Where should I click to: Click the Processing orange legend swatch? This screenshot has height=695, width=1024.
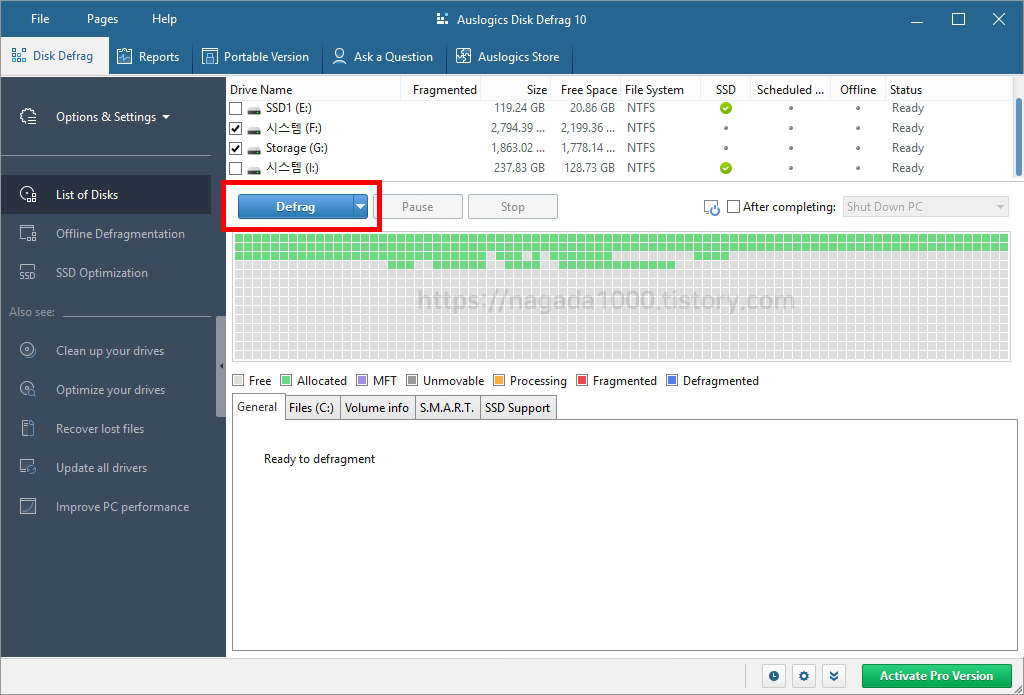tap(499, 381)
